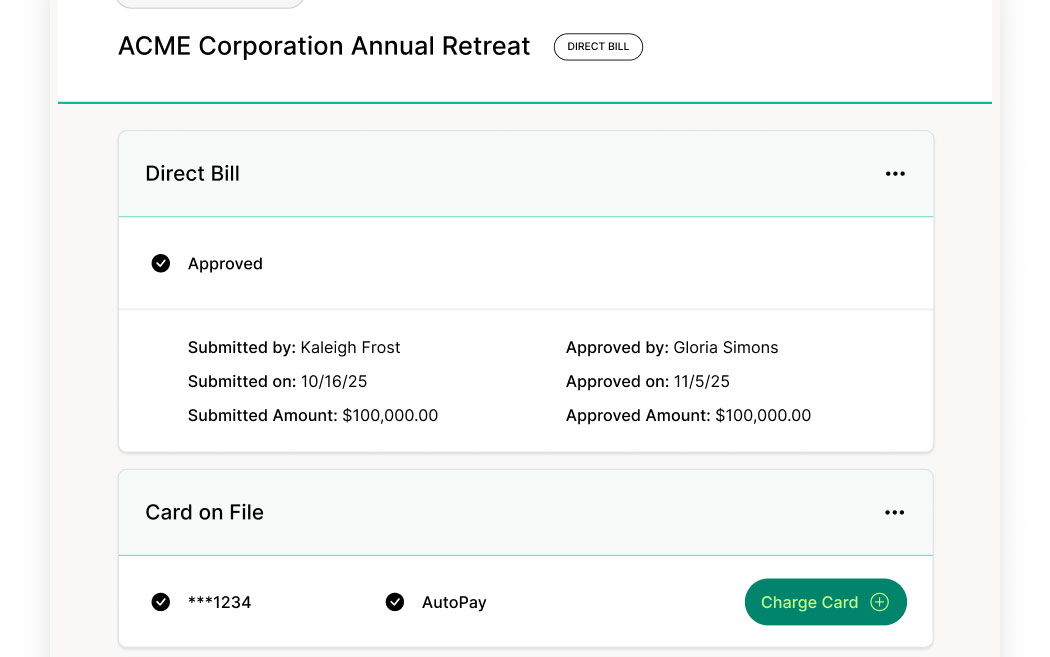This screenshot has height=657, width=1050.
Task: Click submitter name Kaleigh Frost
Action: pyautogui.click(x=350, y=348)
